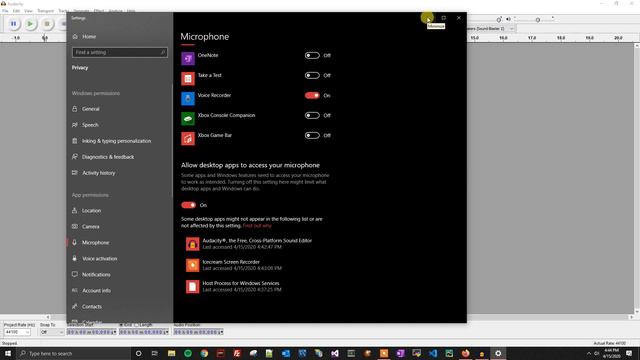Open Google Chrome from the taskbar

click(204, 353)
